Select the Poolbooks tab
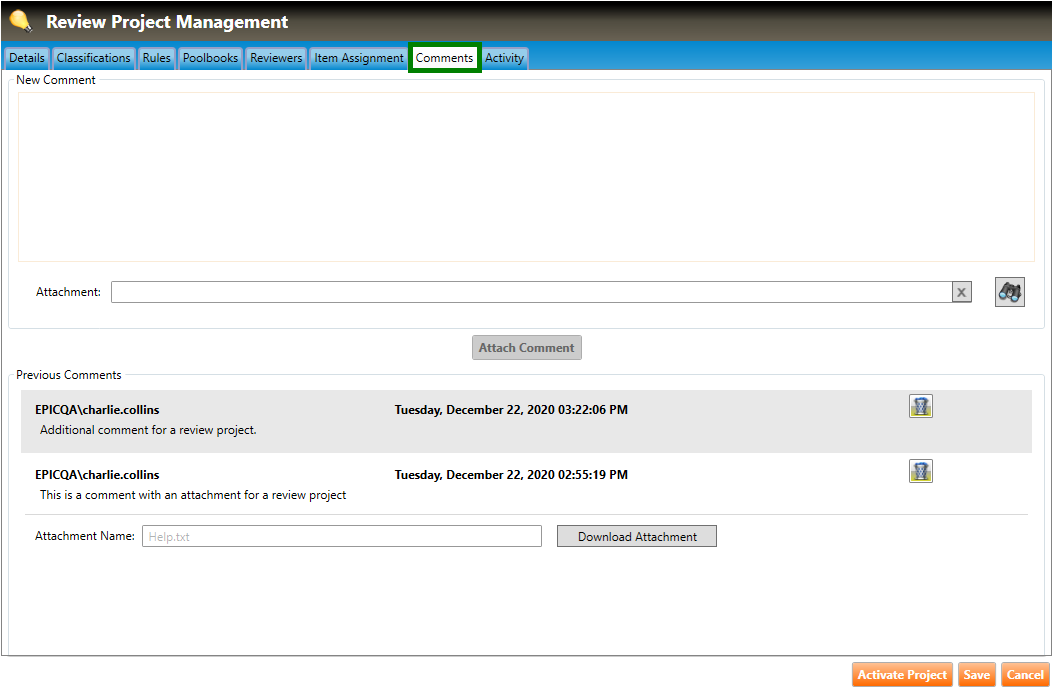Image resolution: width=1057 pixels, height=692 pixels. pos(210,58)
